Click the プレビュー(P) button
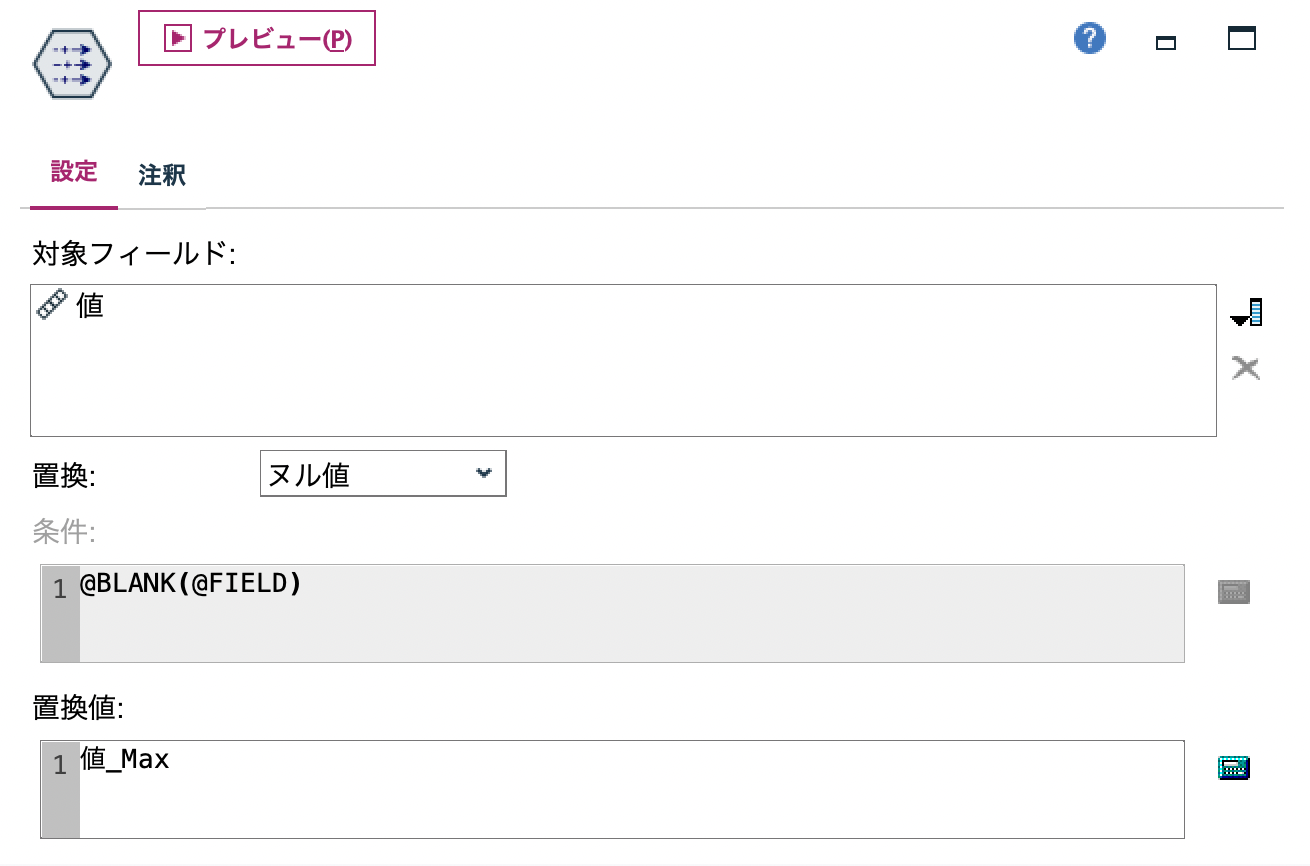 tap(256, 38)
